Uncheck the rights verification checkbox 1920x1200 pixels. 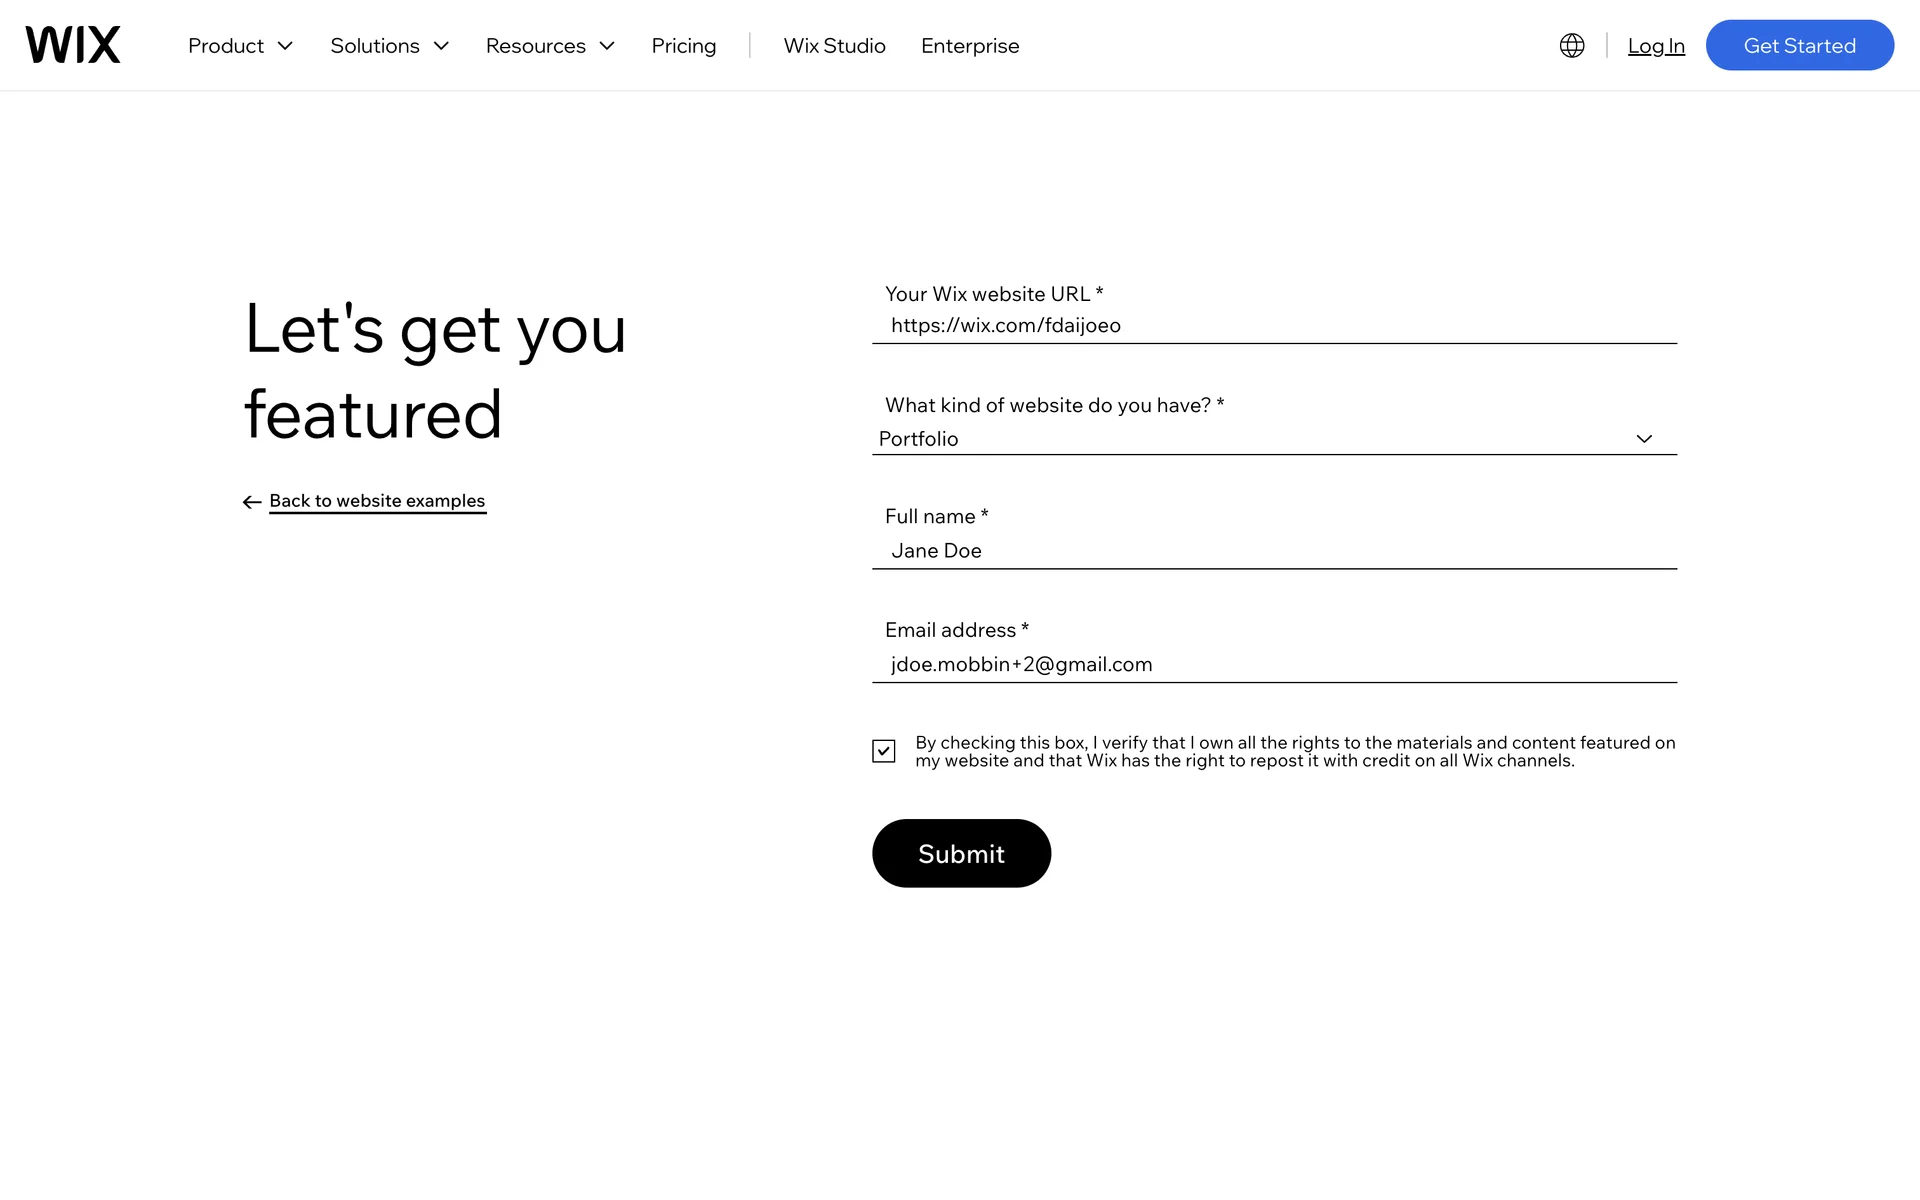(x=884, y=751)
